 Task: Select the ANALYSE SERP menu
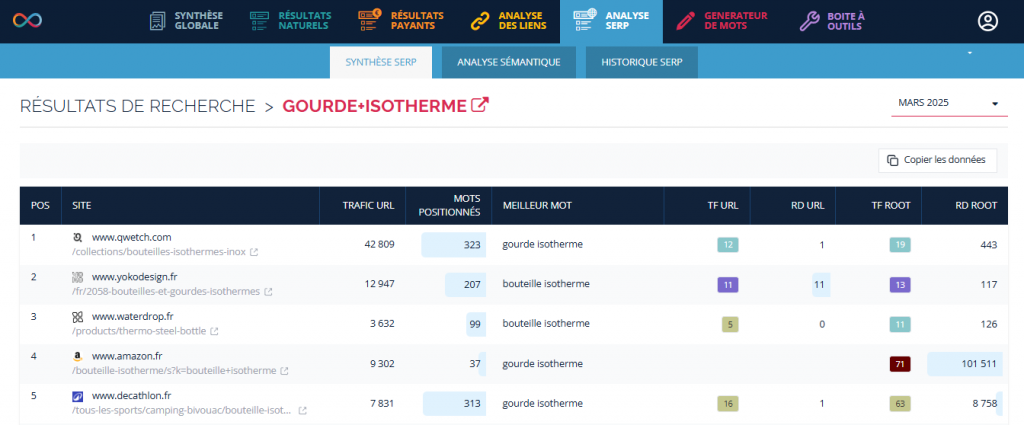(611, 21)
